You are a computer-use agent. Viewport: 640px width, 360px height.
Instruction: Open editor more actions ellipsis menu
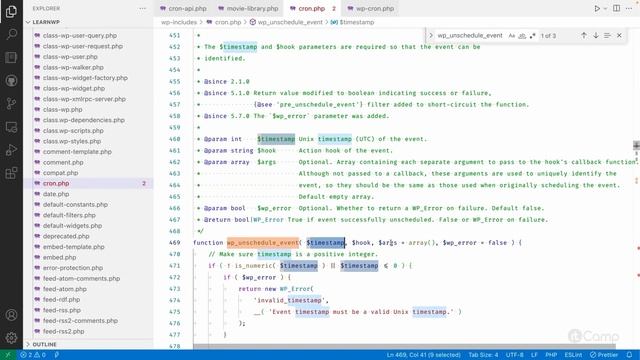[629, 9]
